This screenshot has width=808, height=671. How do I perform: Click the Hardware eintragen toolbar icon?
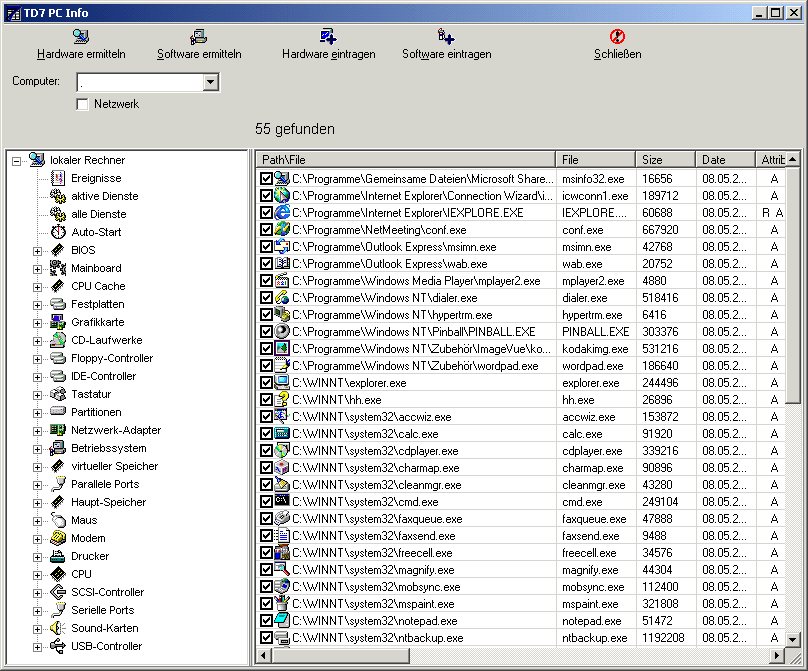click(x=328, y=37)
